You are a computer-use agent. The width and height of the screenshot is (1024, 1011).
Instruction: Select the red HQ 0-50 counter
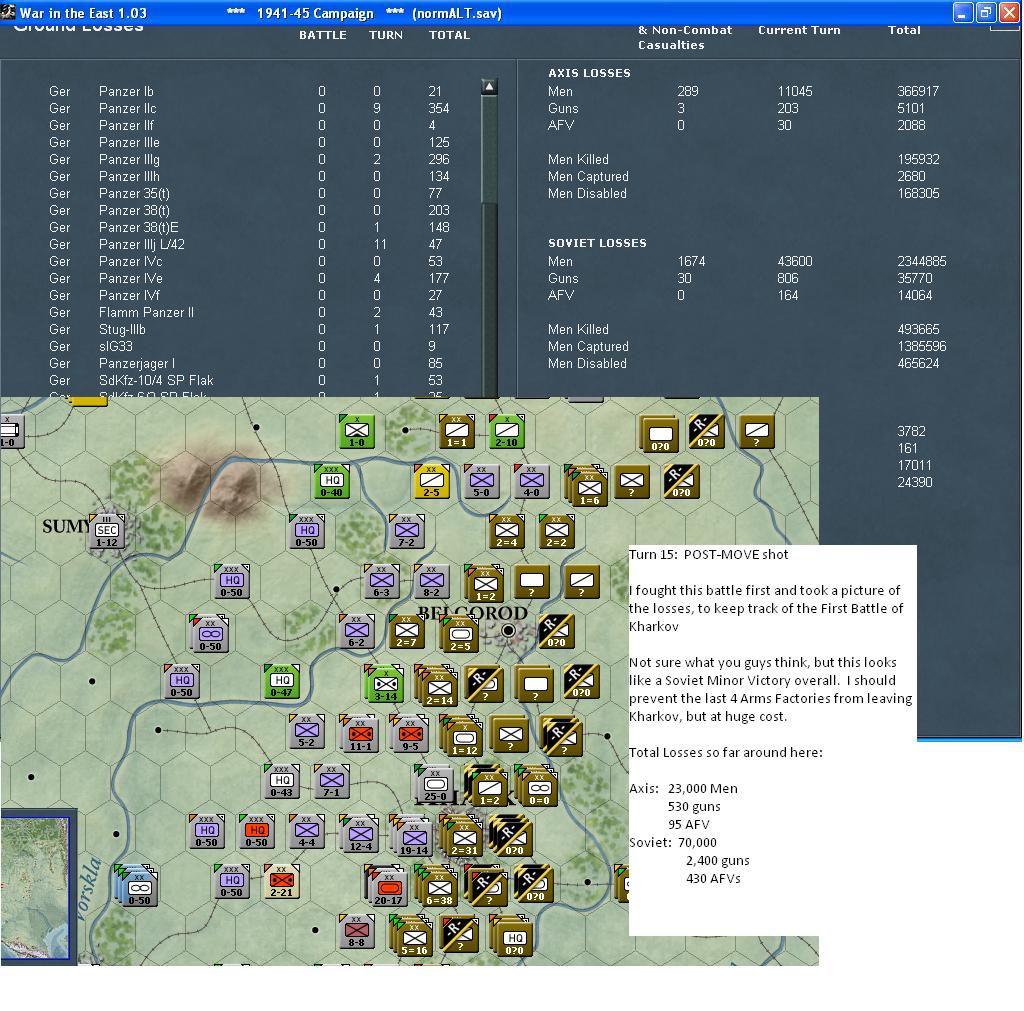[x=257, y=831]
